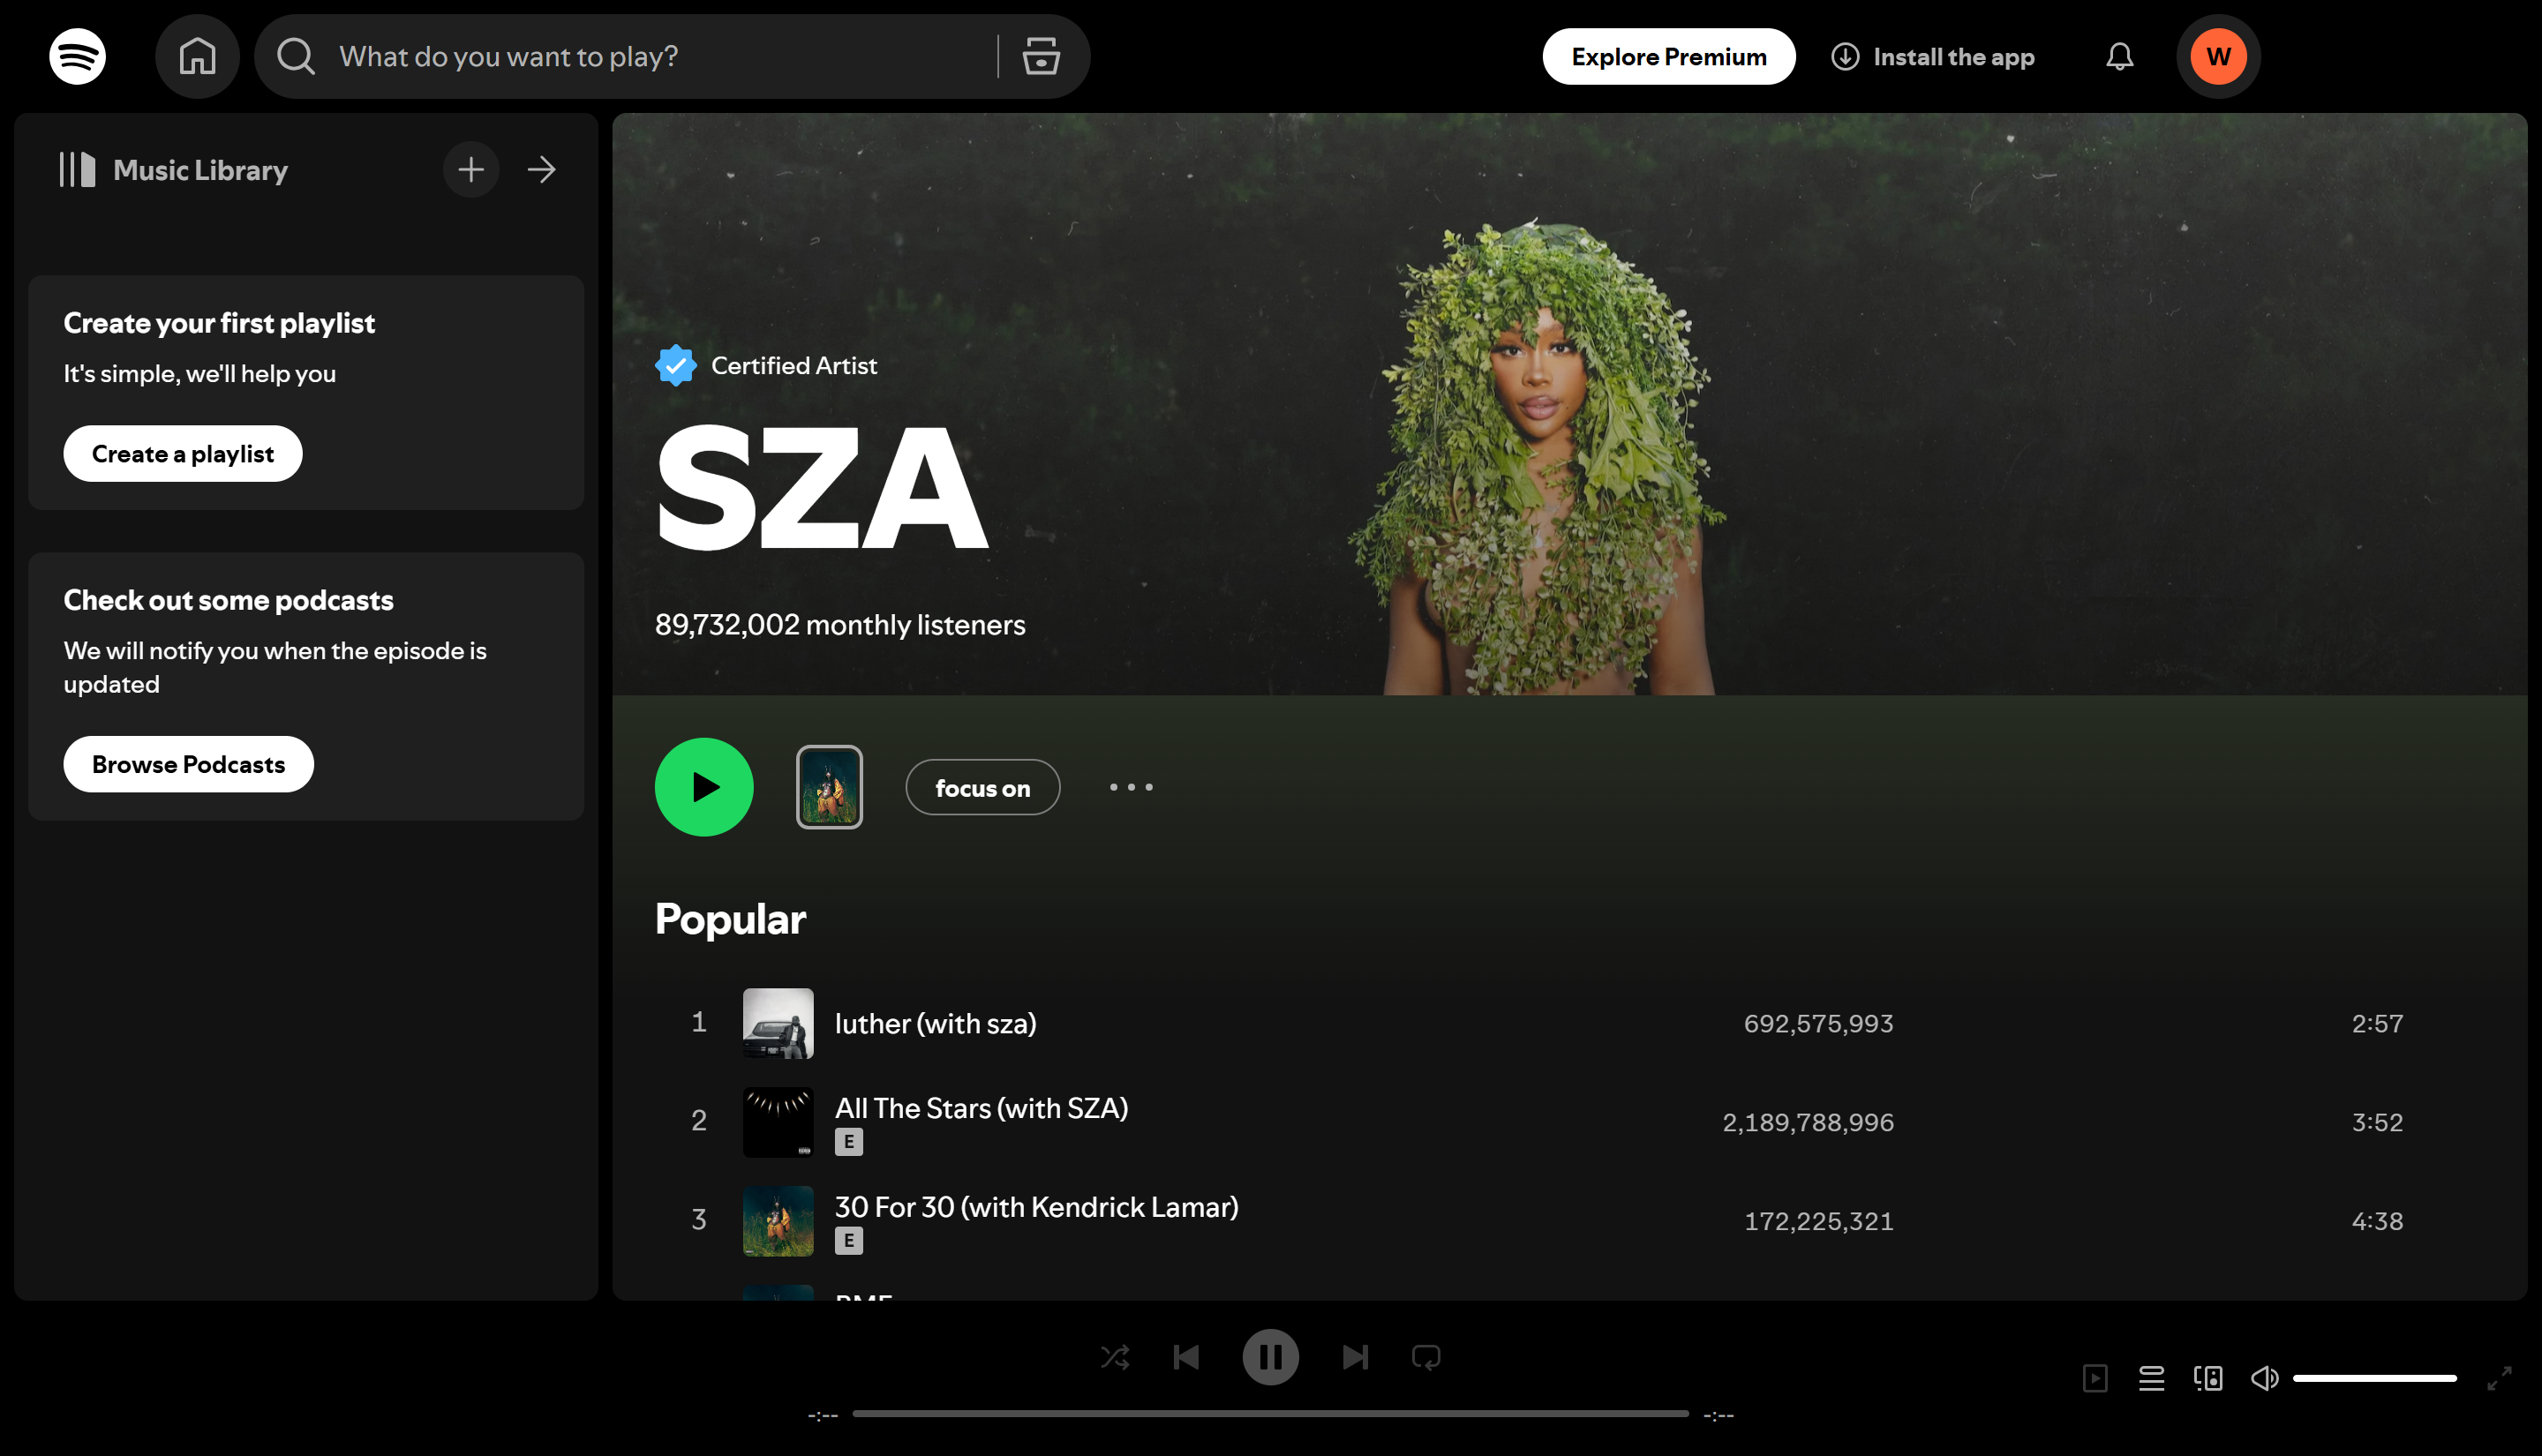Open notifications bell
Screen dimensions: 2542x1456
click(2119, 56)
